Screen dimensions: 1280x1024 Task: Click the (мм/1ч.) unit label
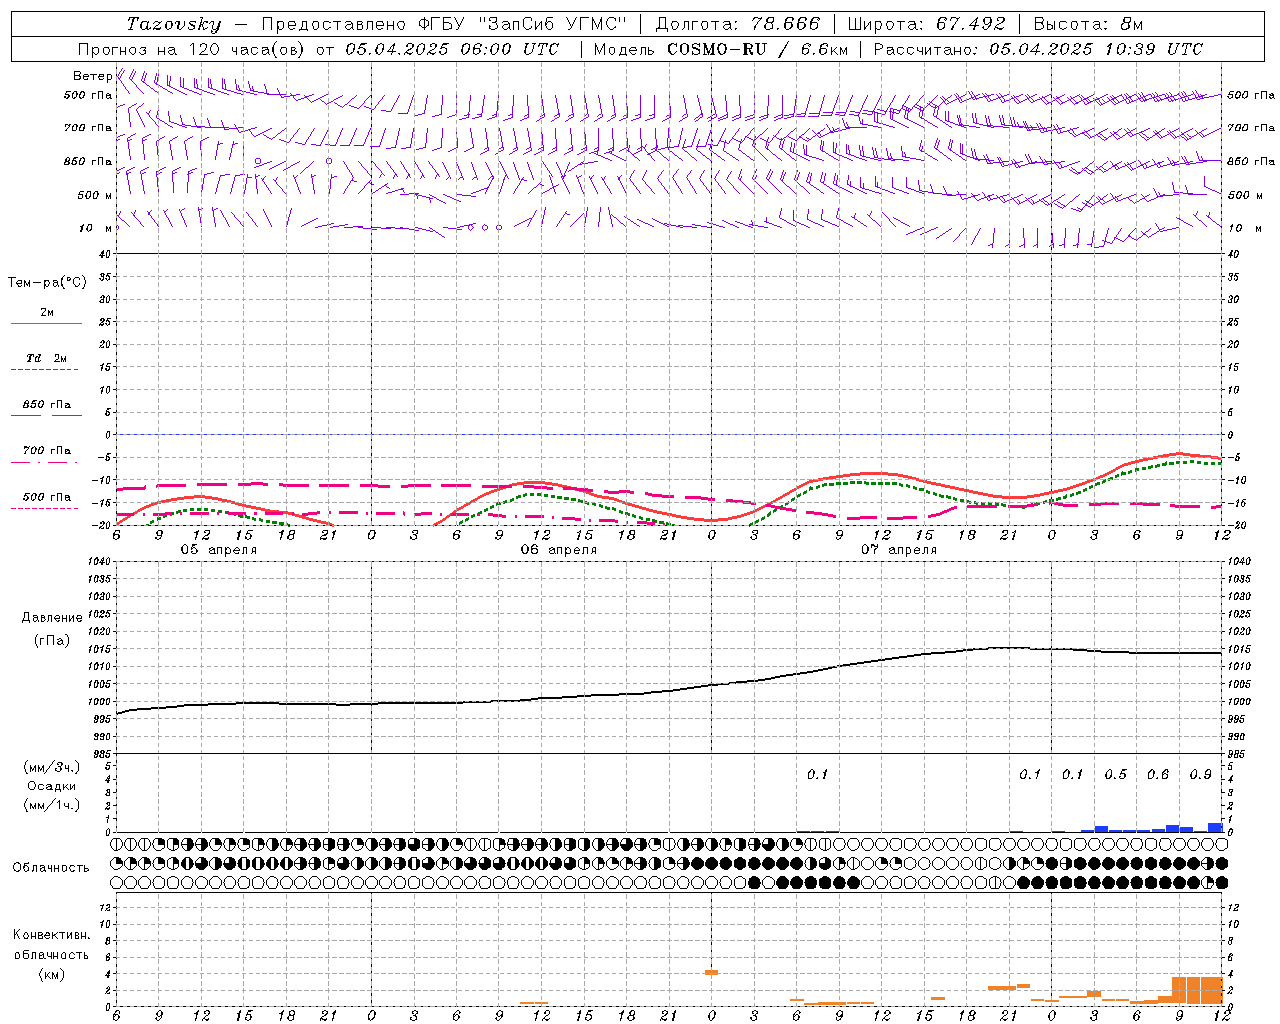52,805
